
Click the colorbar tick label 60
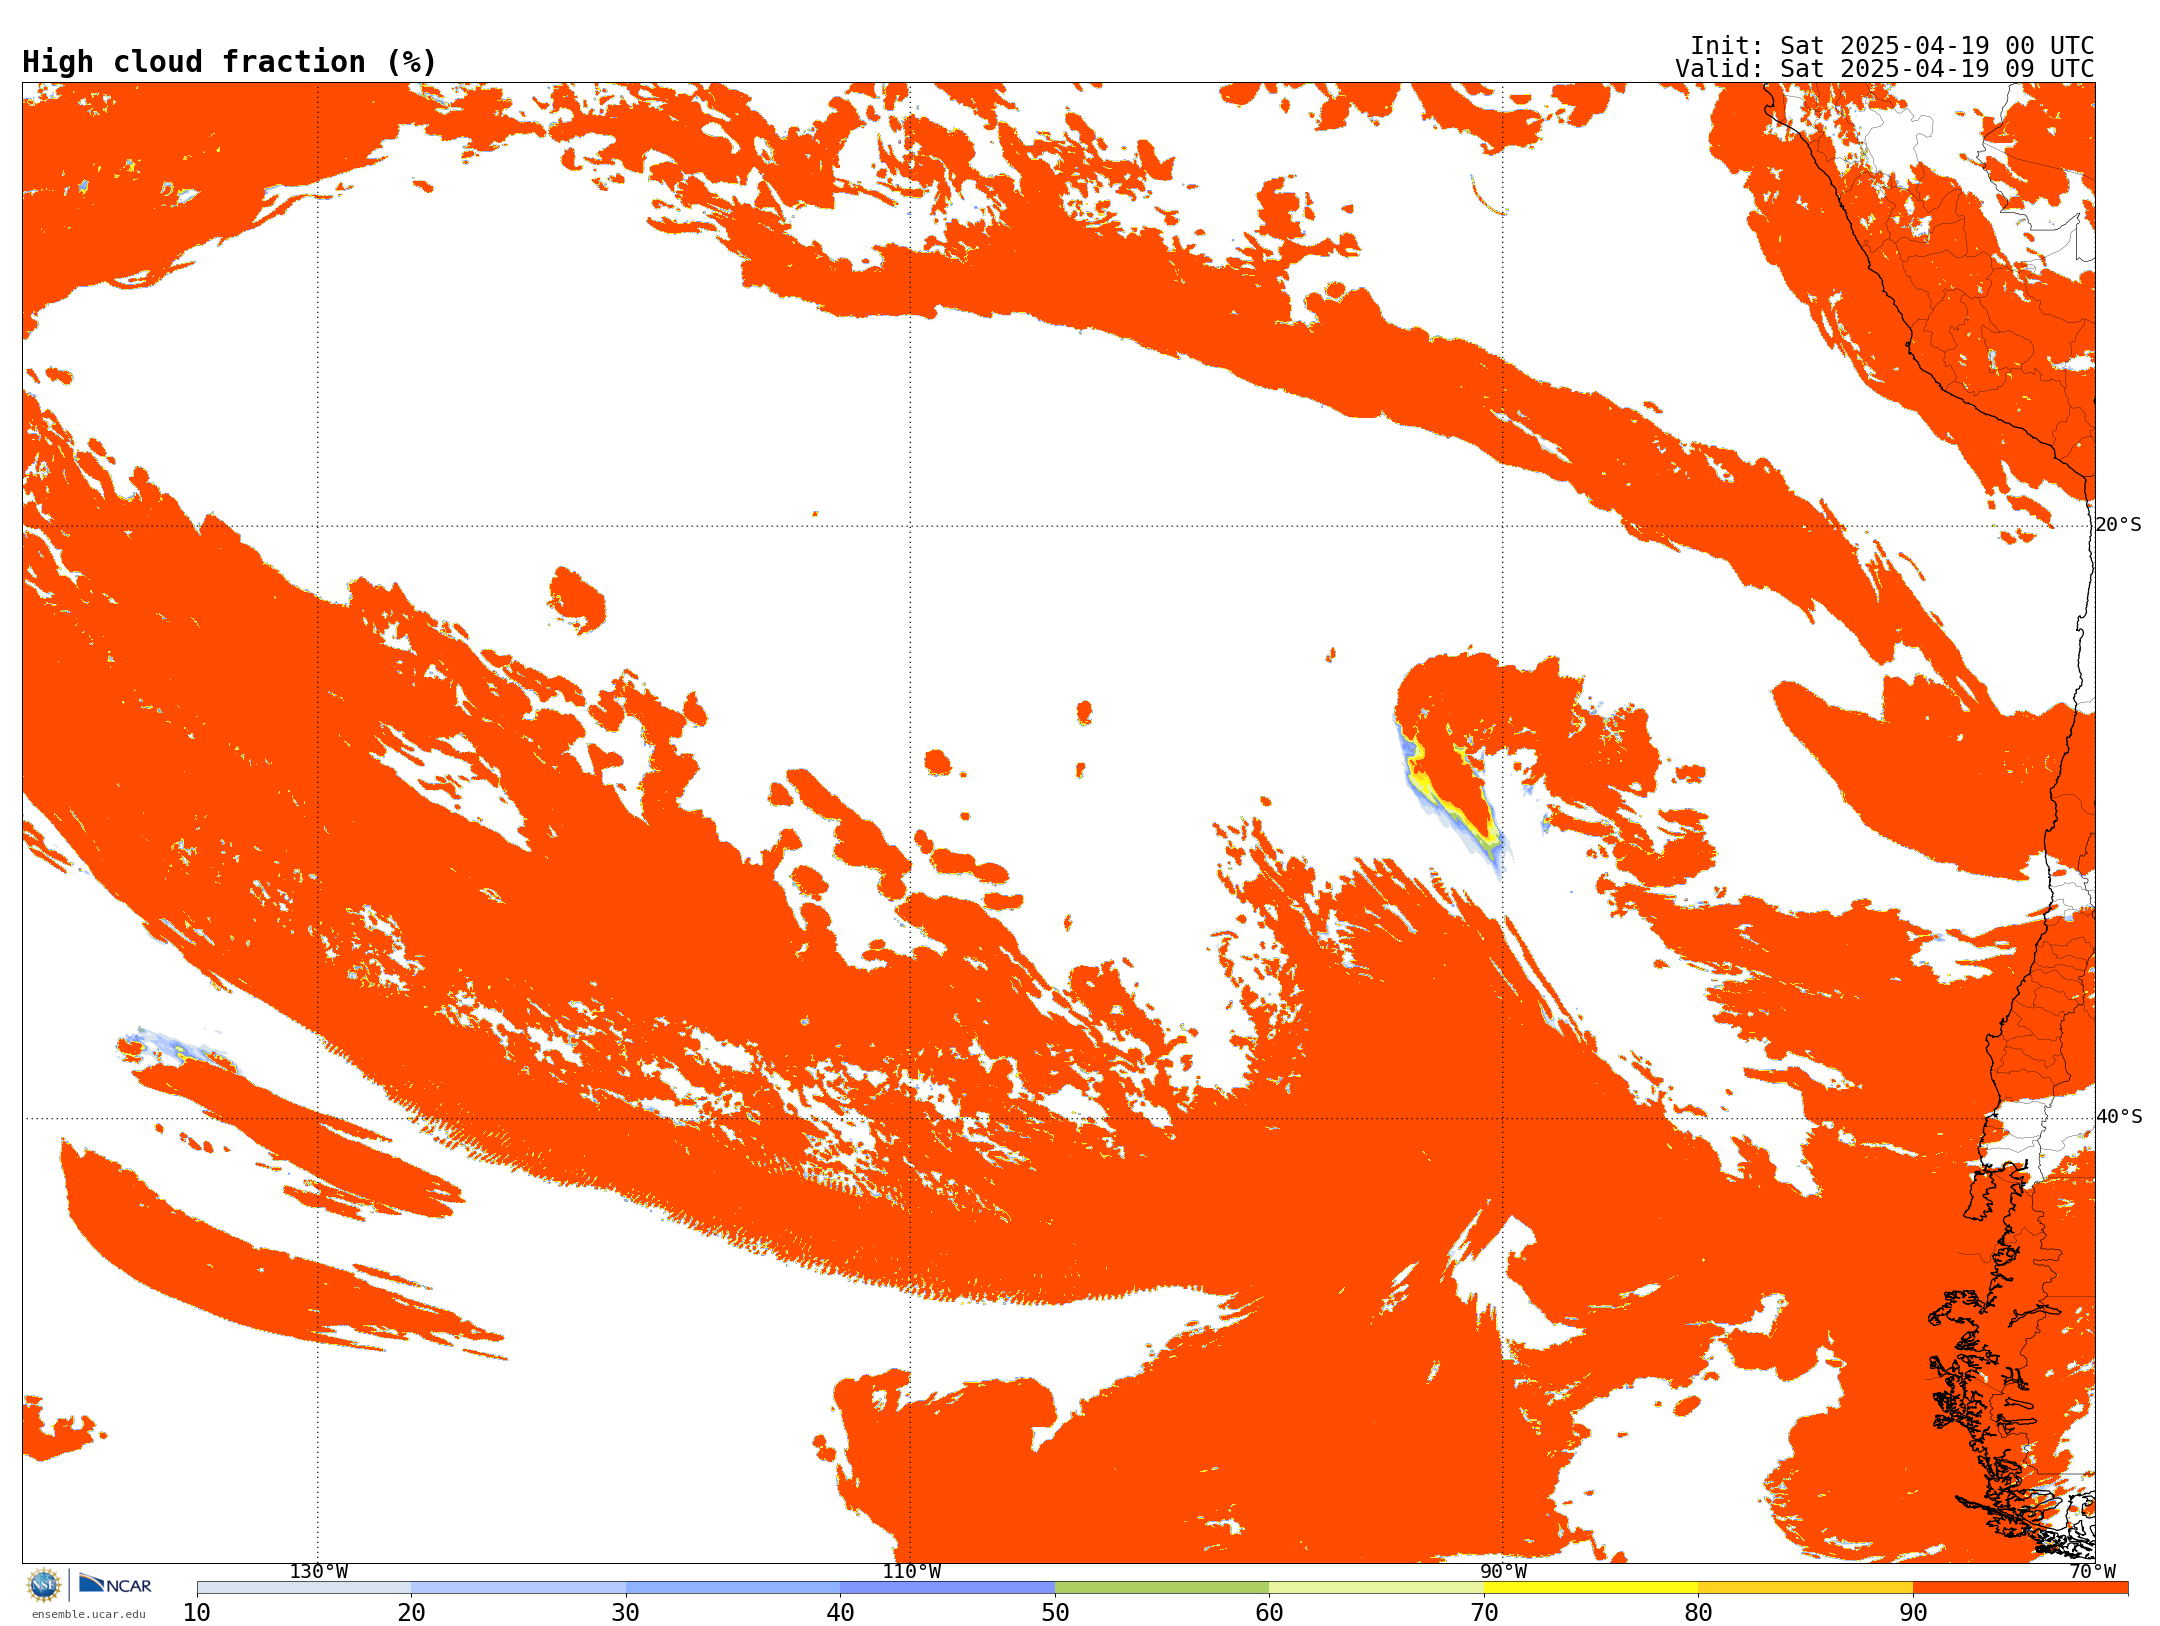(x=1269, y=1613)
